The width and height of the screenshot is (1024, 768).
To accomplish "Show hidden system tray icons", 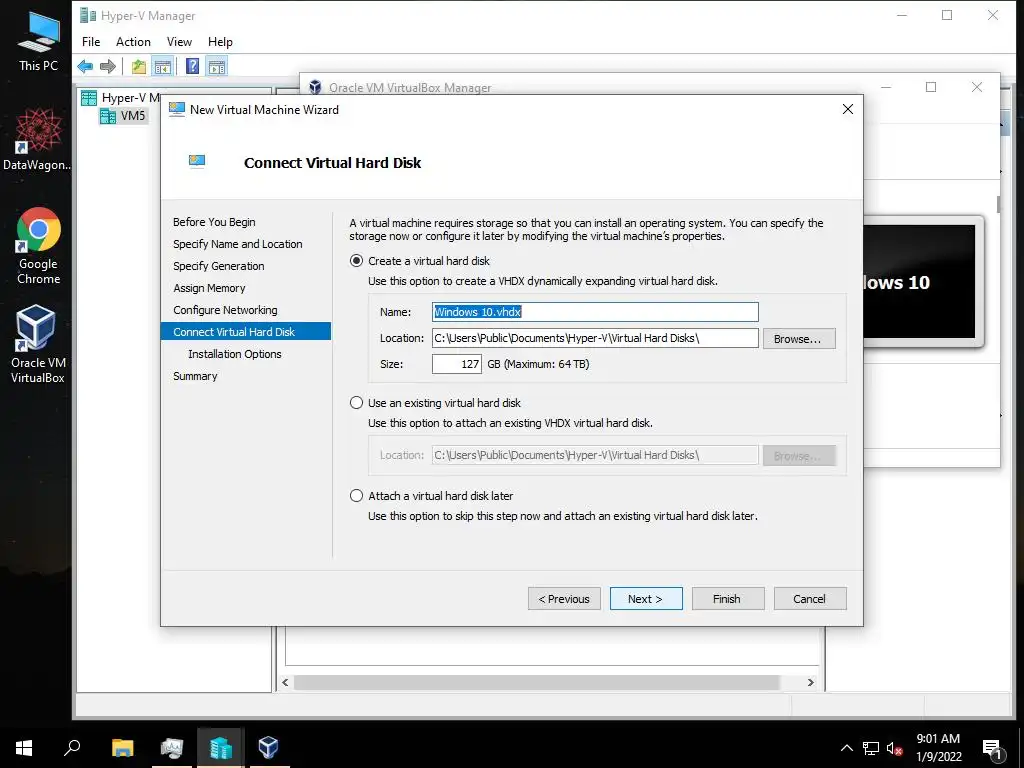I will [846, 748].
